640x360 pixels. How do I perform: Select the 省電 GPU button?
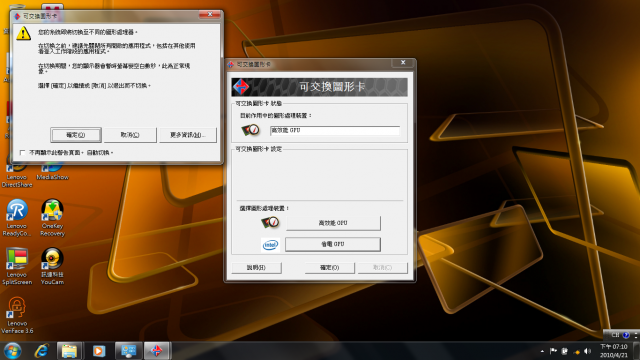click(x=333, y=244)
